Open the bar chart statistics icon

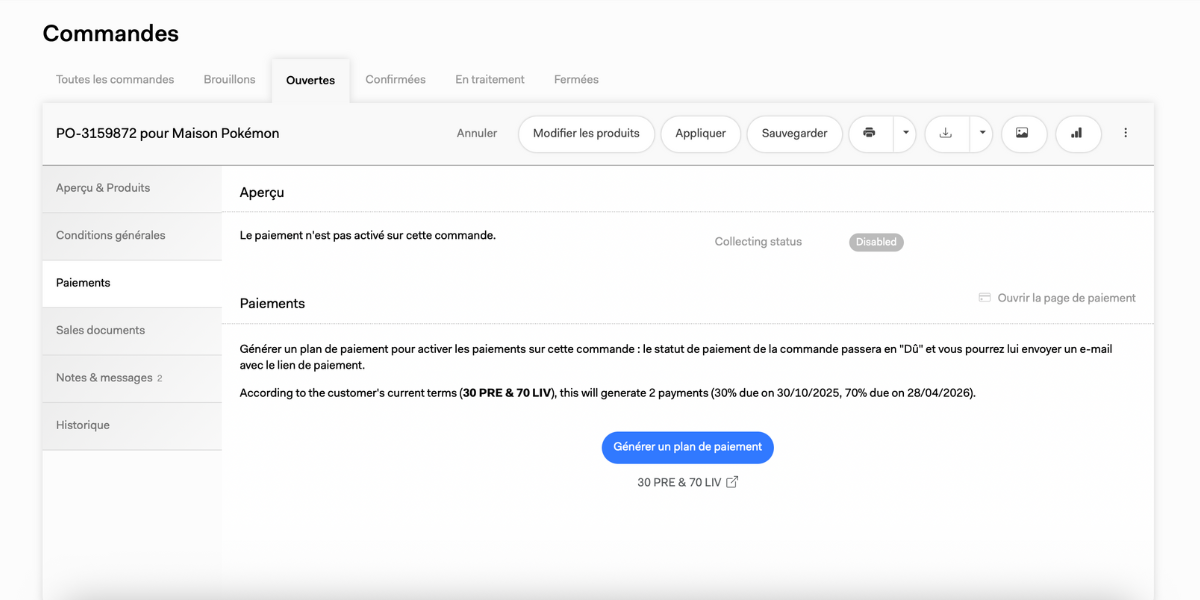(x=1077, y=133)
